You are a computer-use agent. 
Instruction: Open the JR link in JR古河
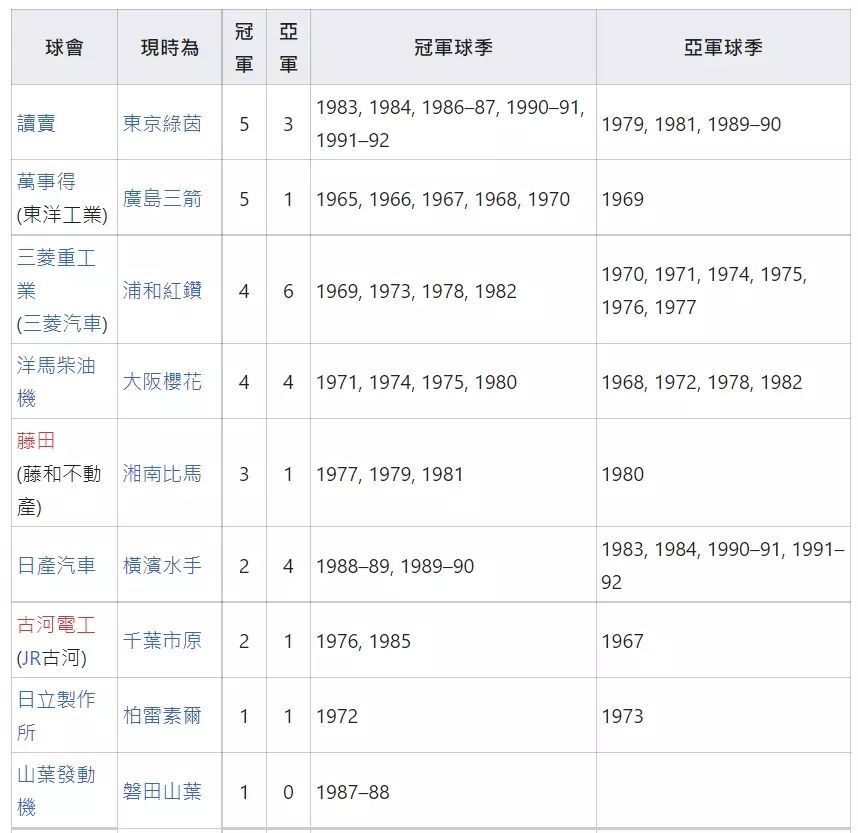(32, 657)
